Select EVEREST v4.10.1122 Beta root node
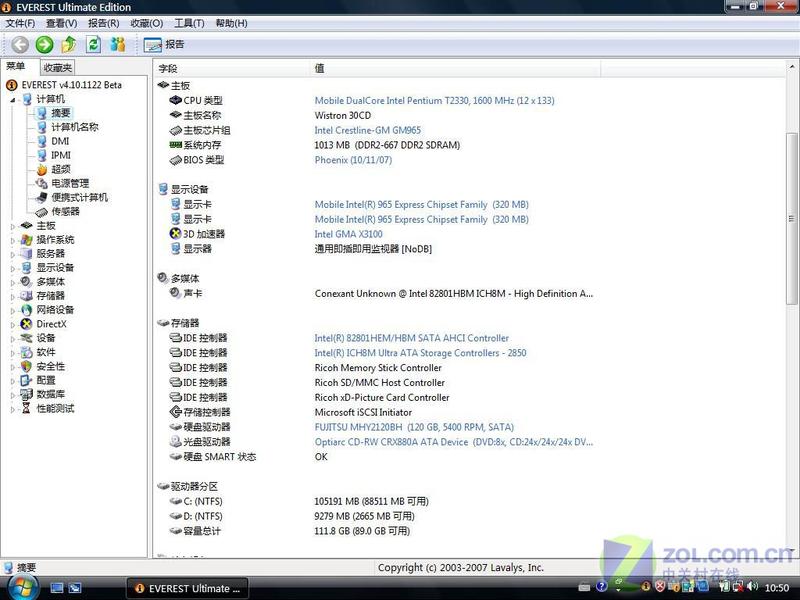This screenshot has height=600, width=800. [x=71, y=85]
